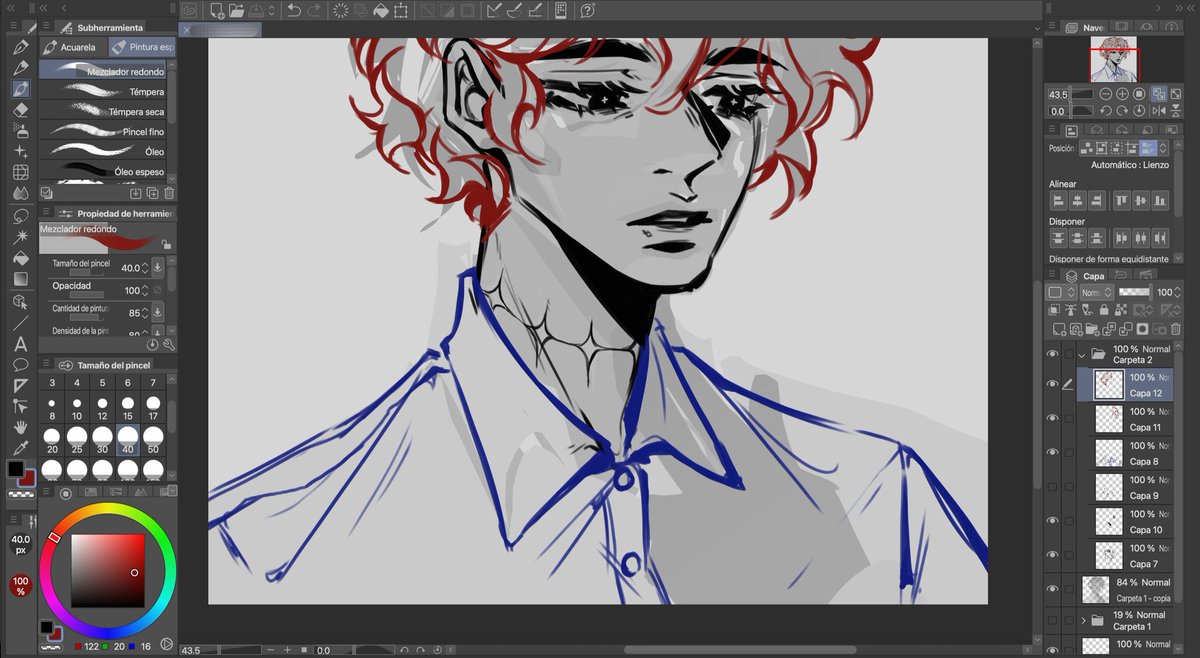The height and width of the screenshot is (658, 1200).
Task: Select the Témpera seca brush
Action: click(103, 111)
